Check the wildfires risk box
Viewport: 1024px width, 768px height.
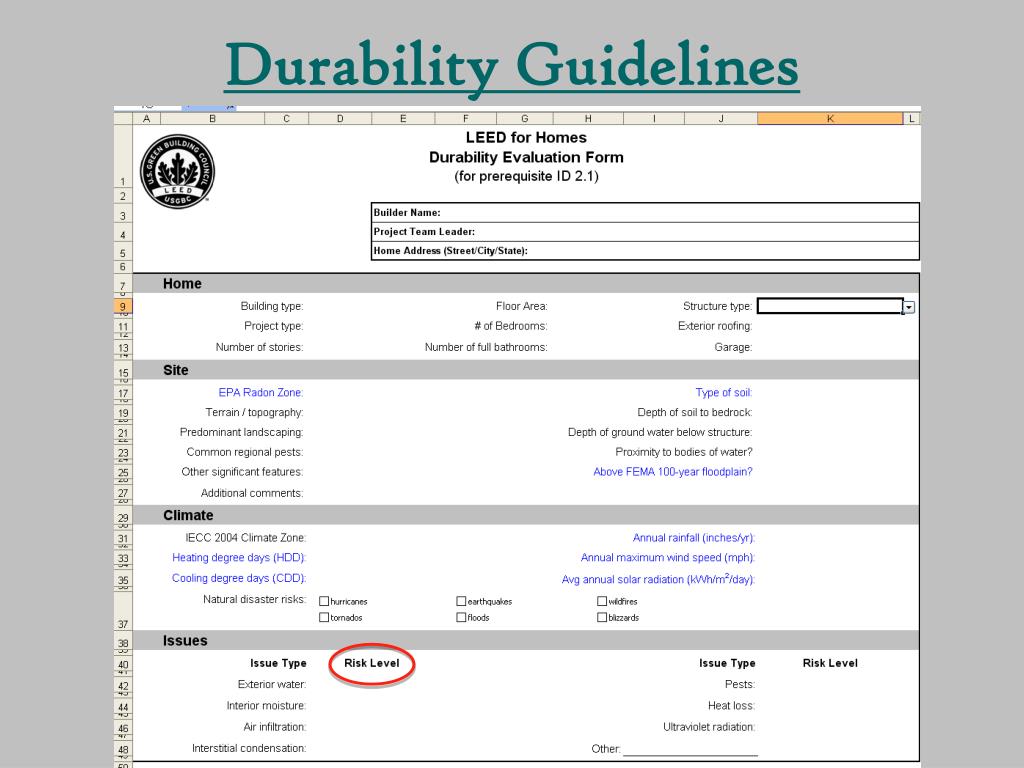tap(602, 601)
